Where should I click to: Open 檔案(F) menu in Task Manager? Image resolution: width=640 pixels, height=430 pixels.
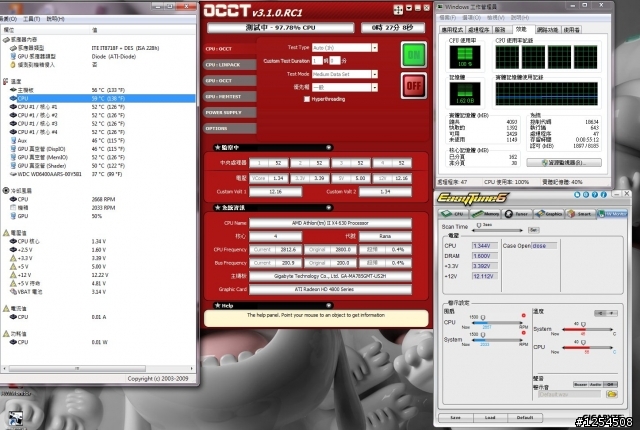[447, 18]
